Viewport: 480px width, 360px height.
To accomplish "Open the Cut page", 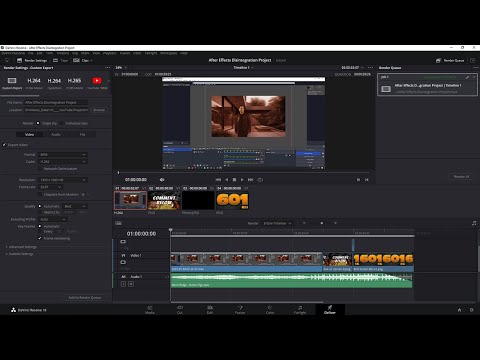I will tap(180, 310).
